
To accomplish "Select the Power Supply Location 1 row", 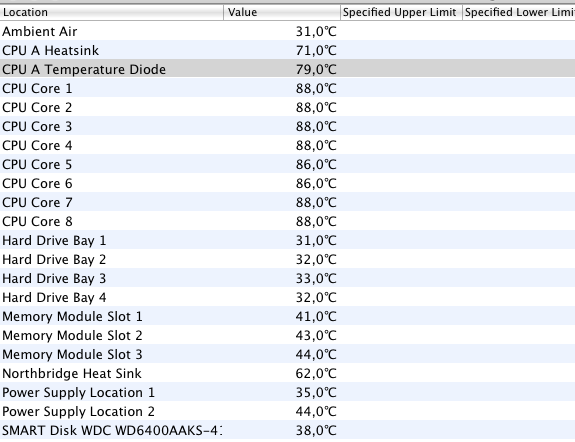I will click(288, 392).
